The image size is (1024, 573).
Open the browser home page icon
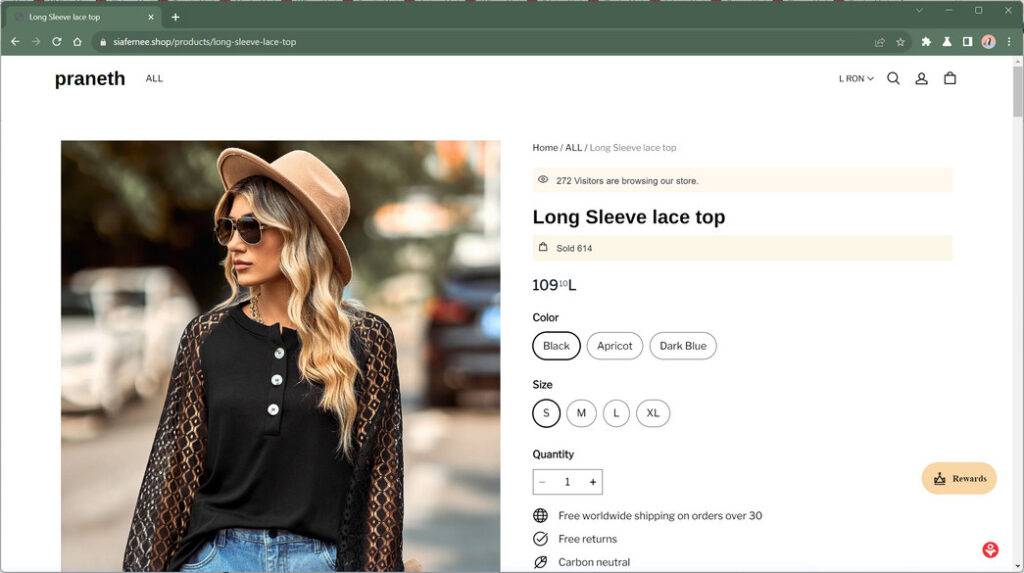point(77,41)
